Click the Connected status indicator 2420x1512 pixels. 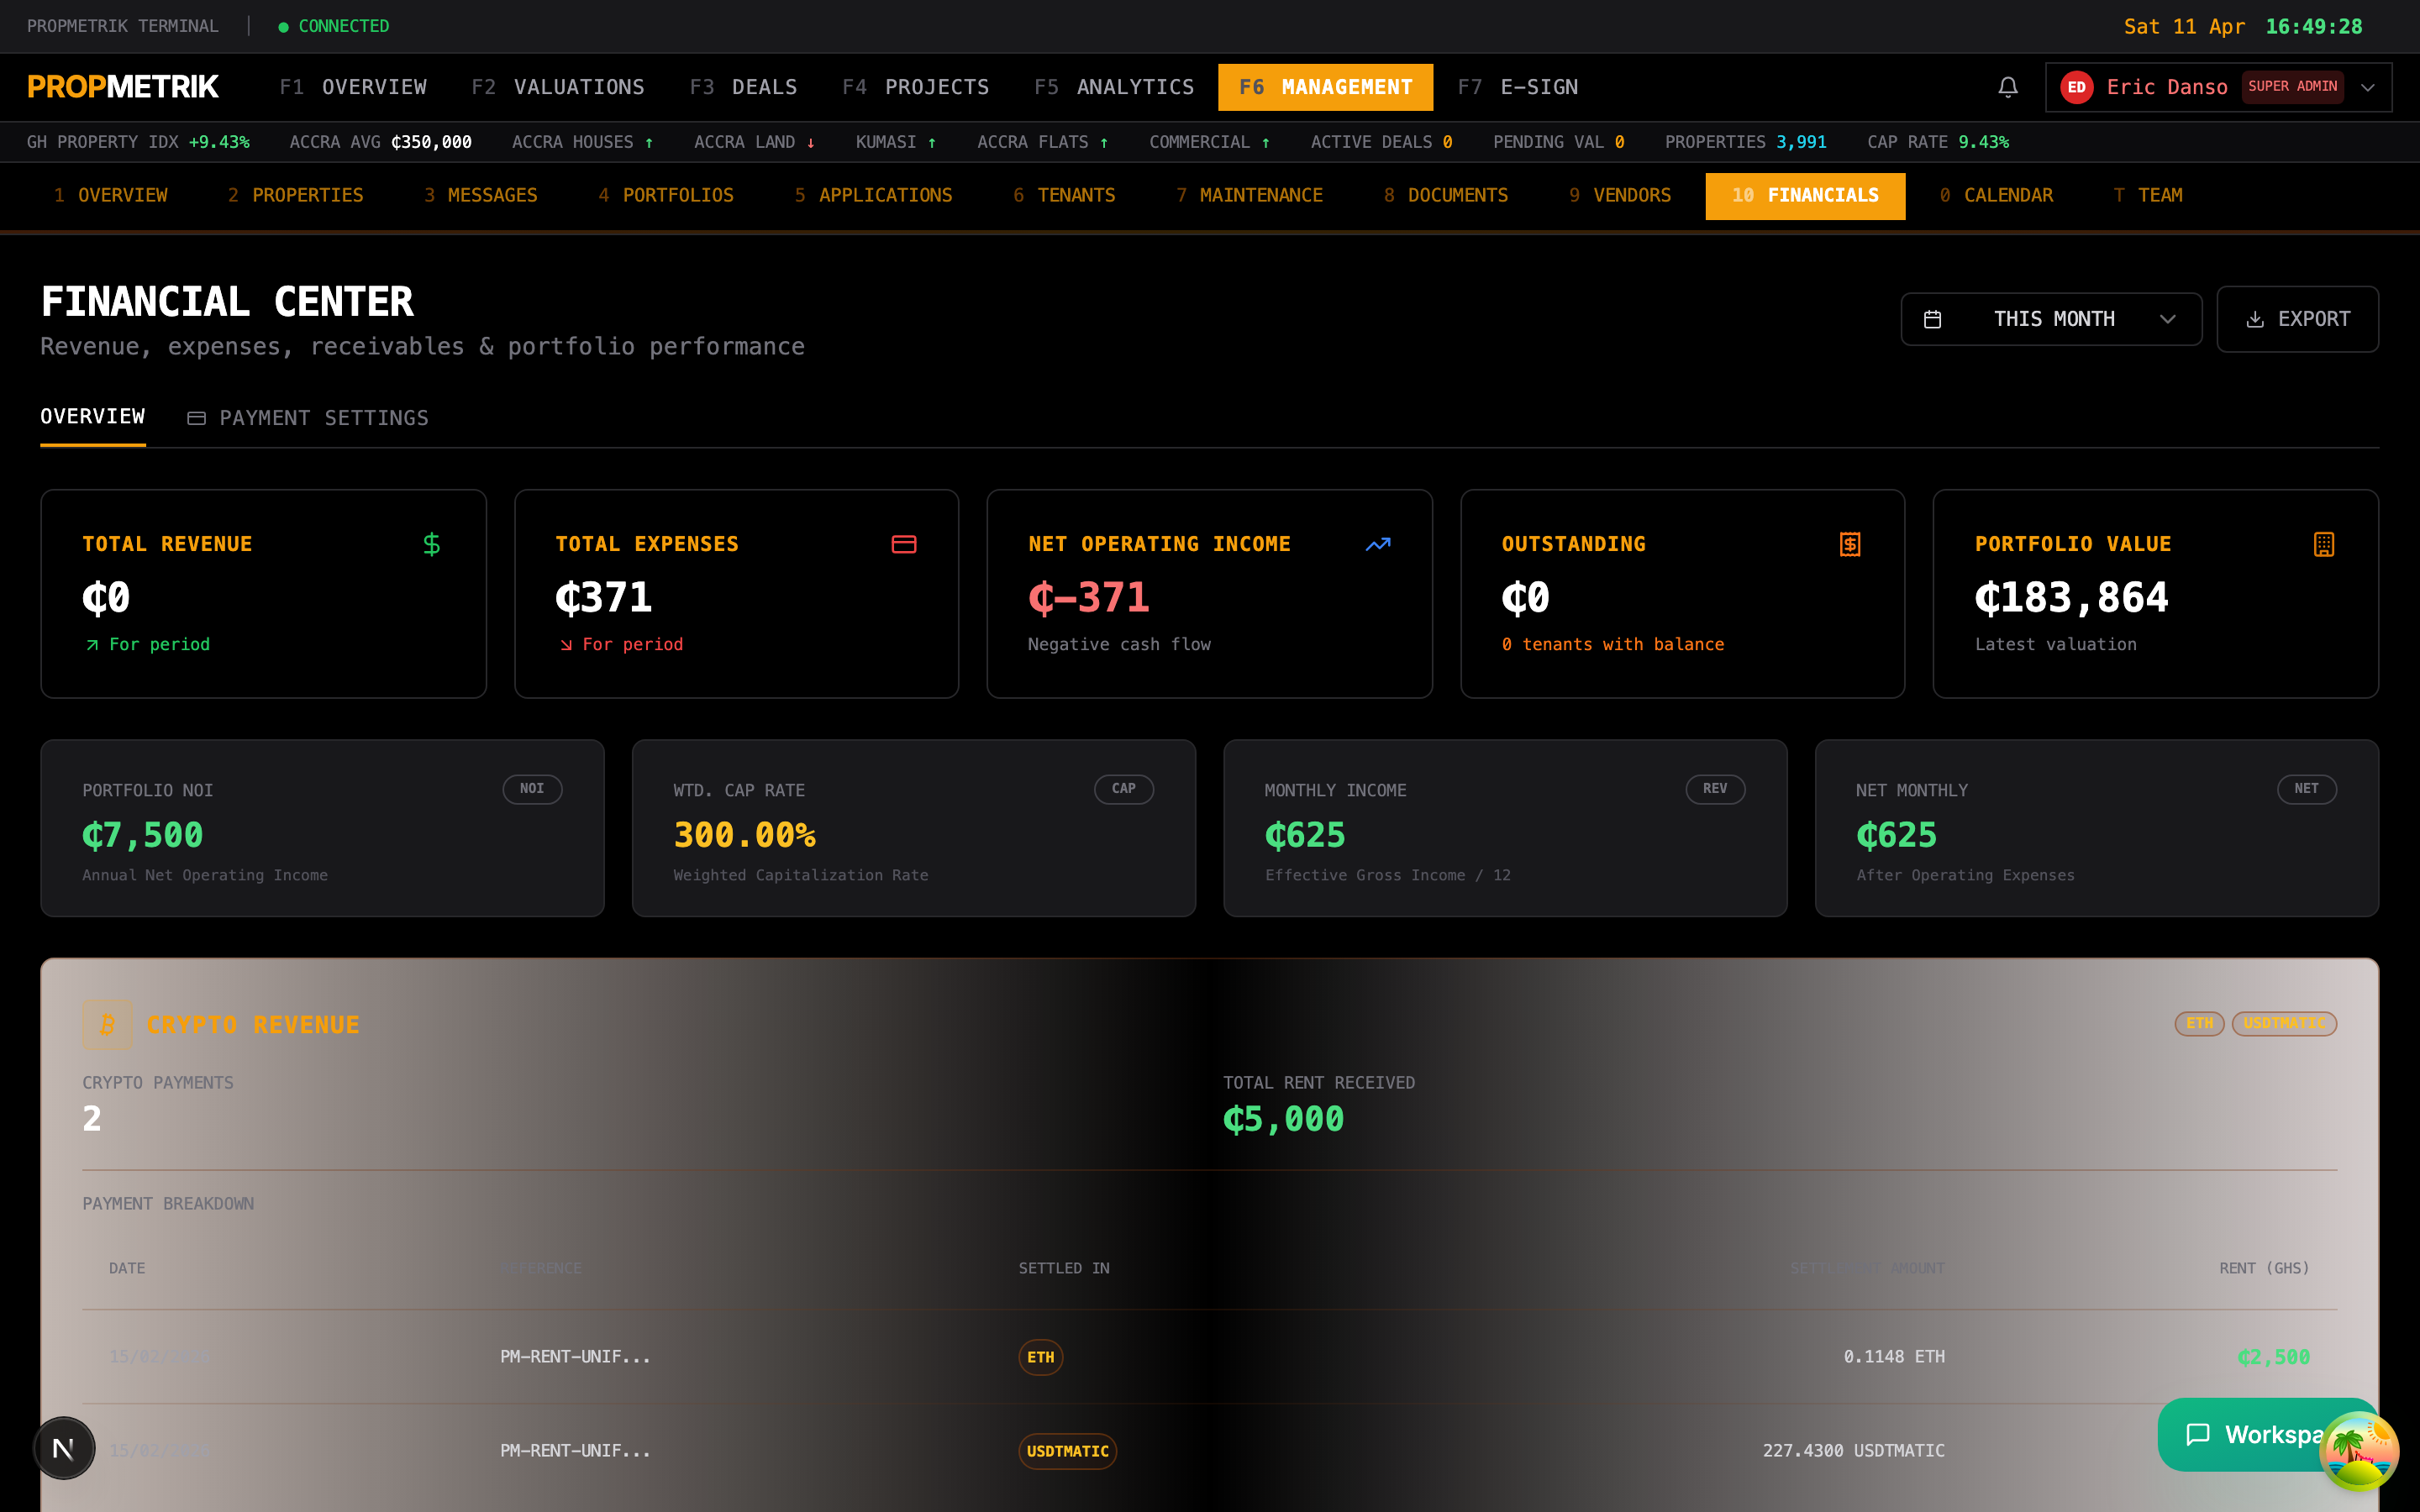pyautogui.click(x=334, y=26)
